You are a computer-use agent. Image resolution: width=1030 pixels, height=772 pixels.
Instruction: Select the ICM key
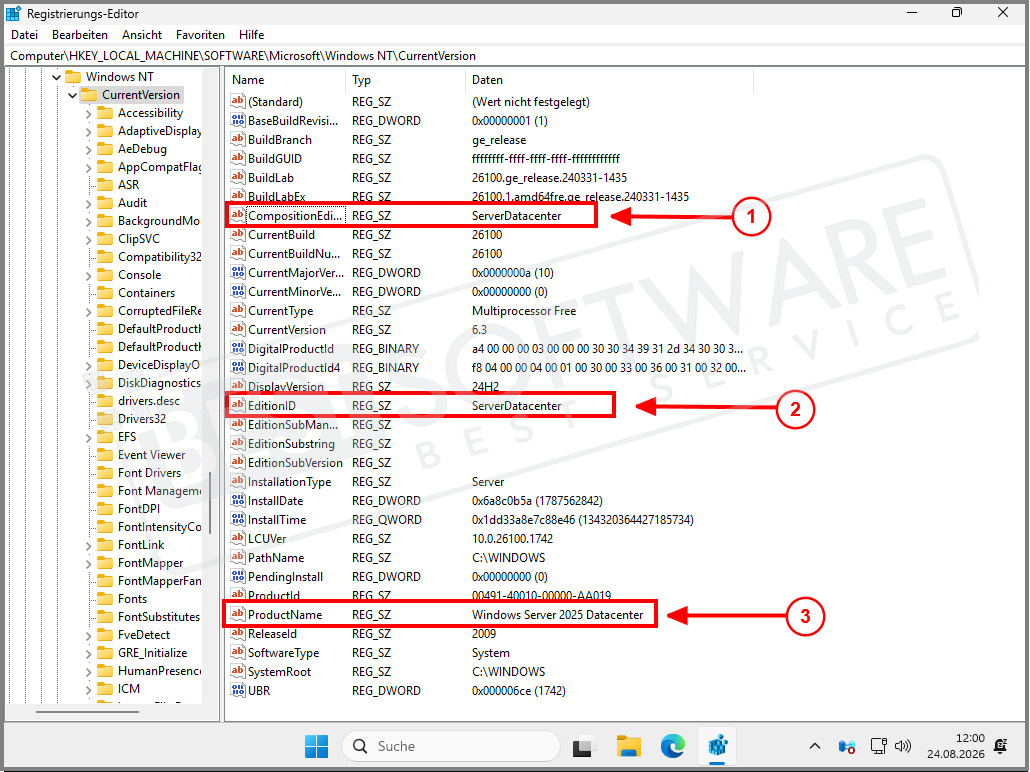point(129,689)
